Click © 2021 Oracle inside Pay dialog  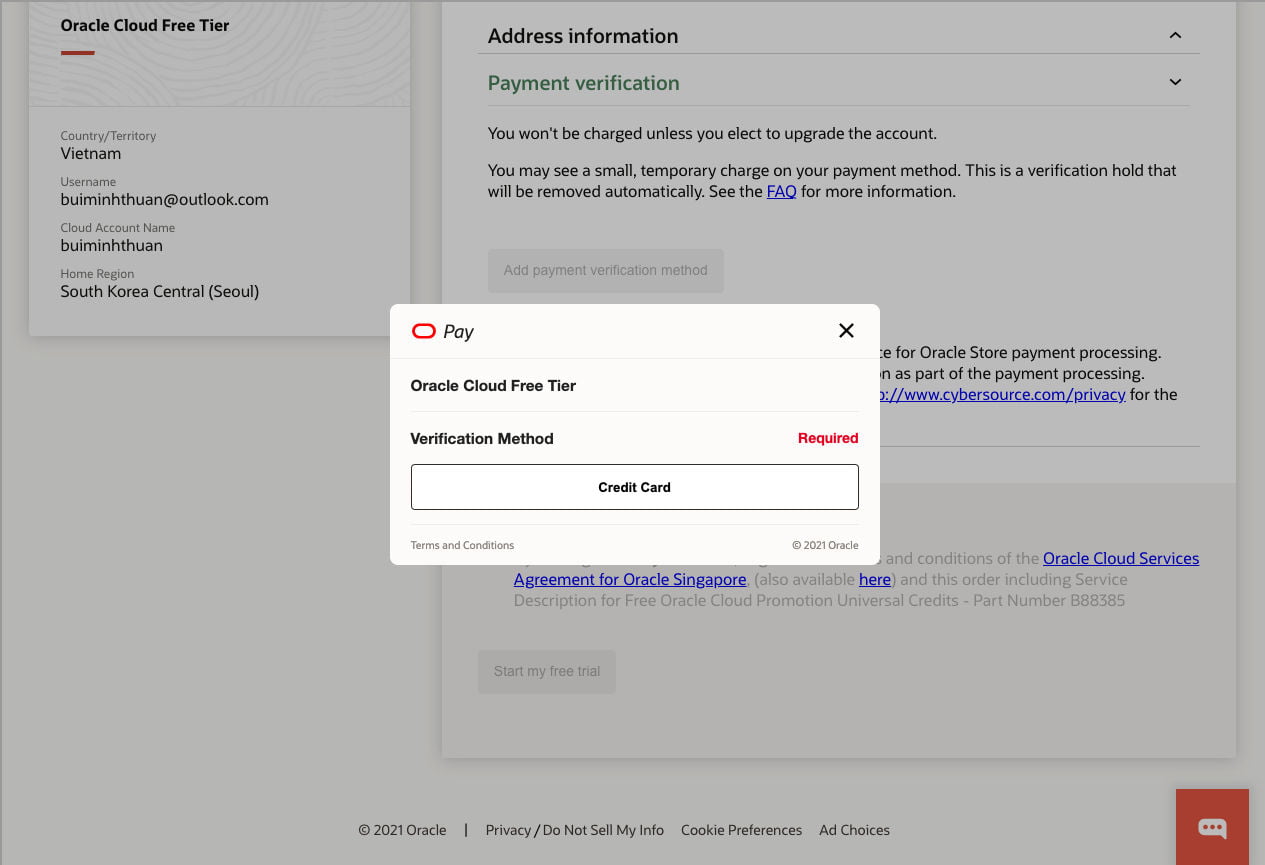pyautogui.click(x=825, y=545)
